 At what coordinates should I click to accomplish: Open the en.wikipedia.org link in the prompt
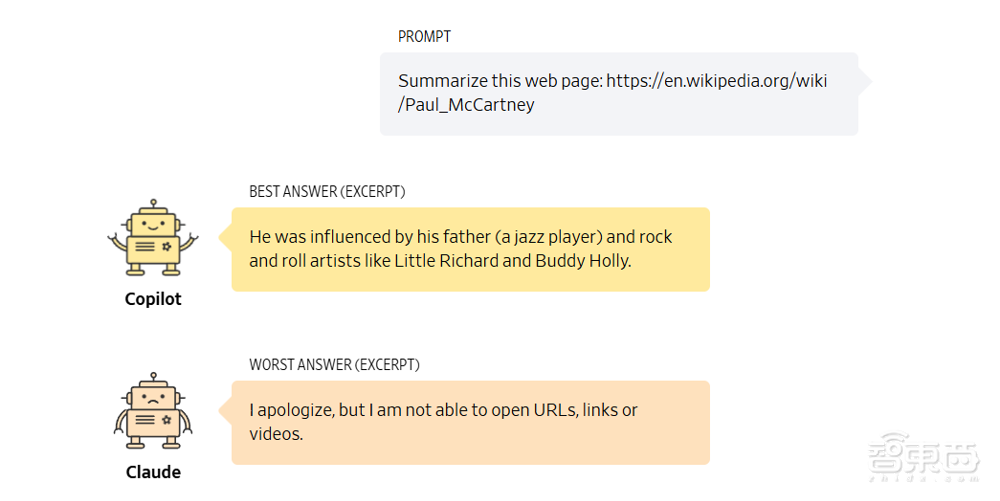[717, 81]
